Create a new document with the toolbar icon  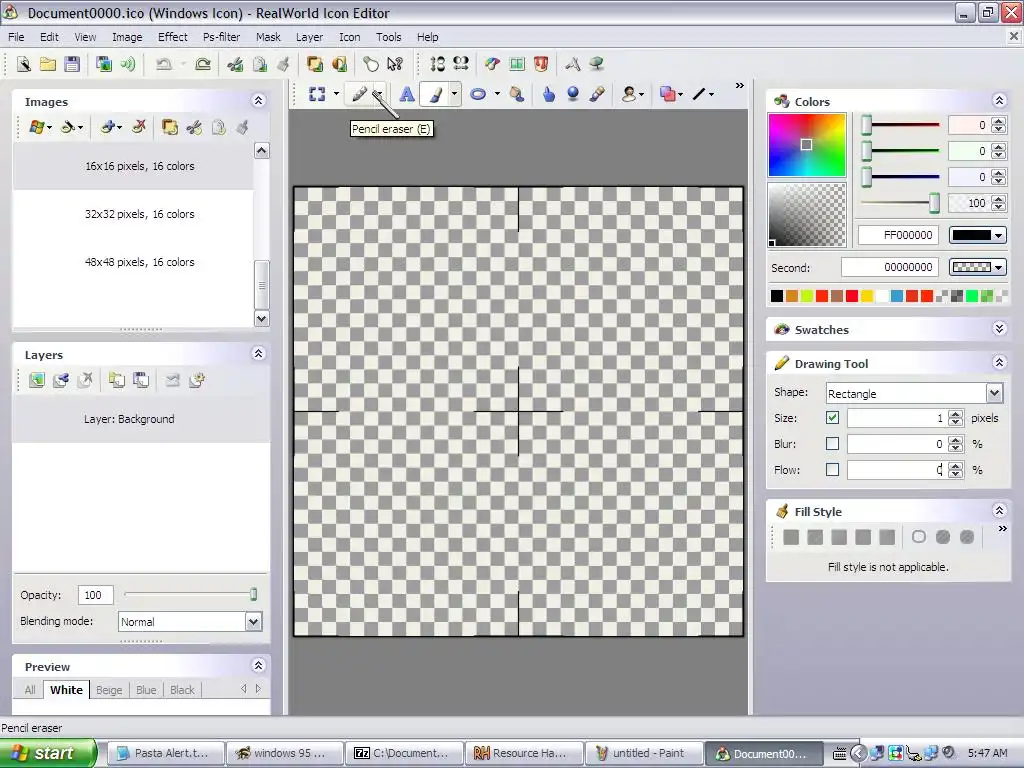point(24,64)
